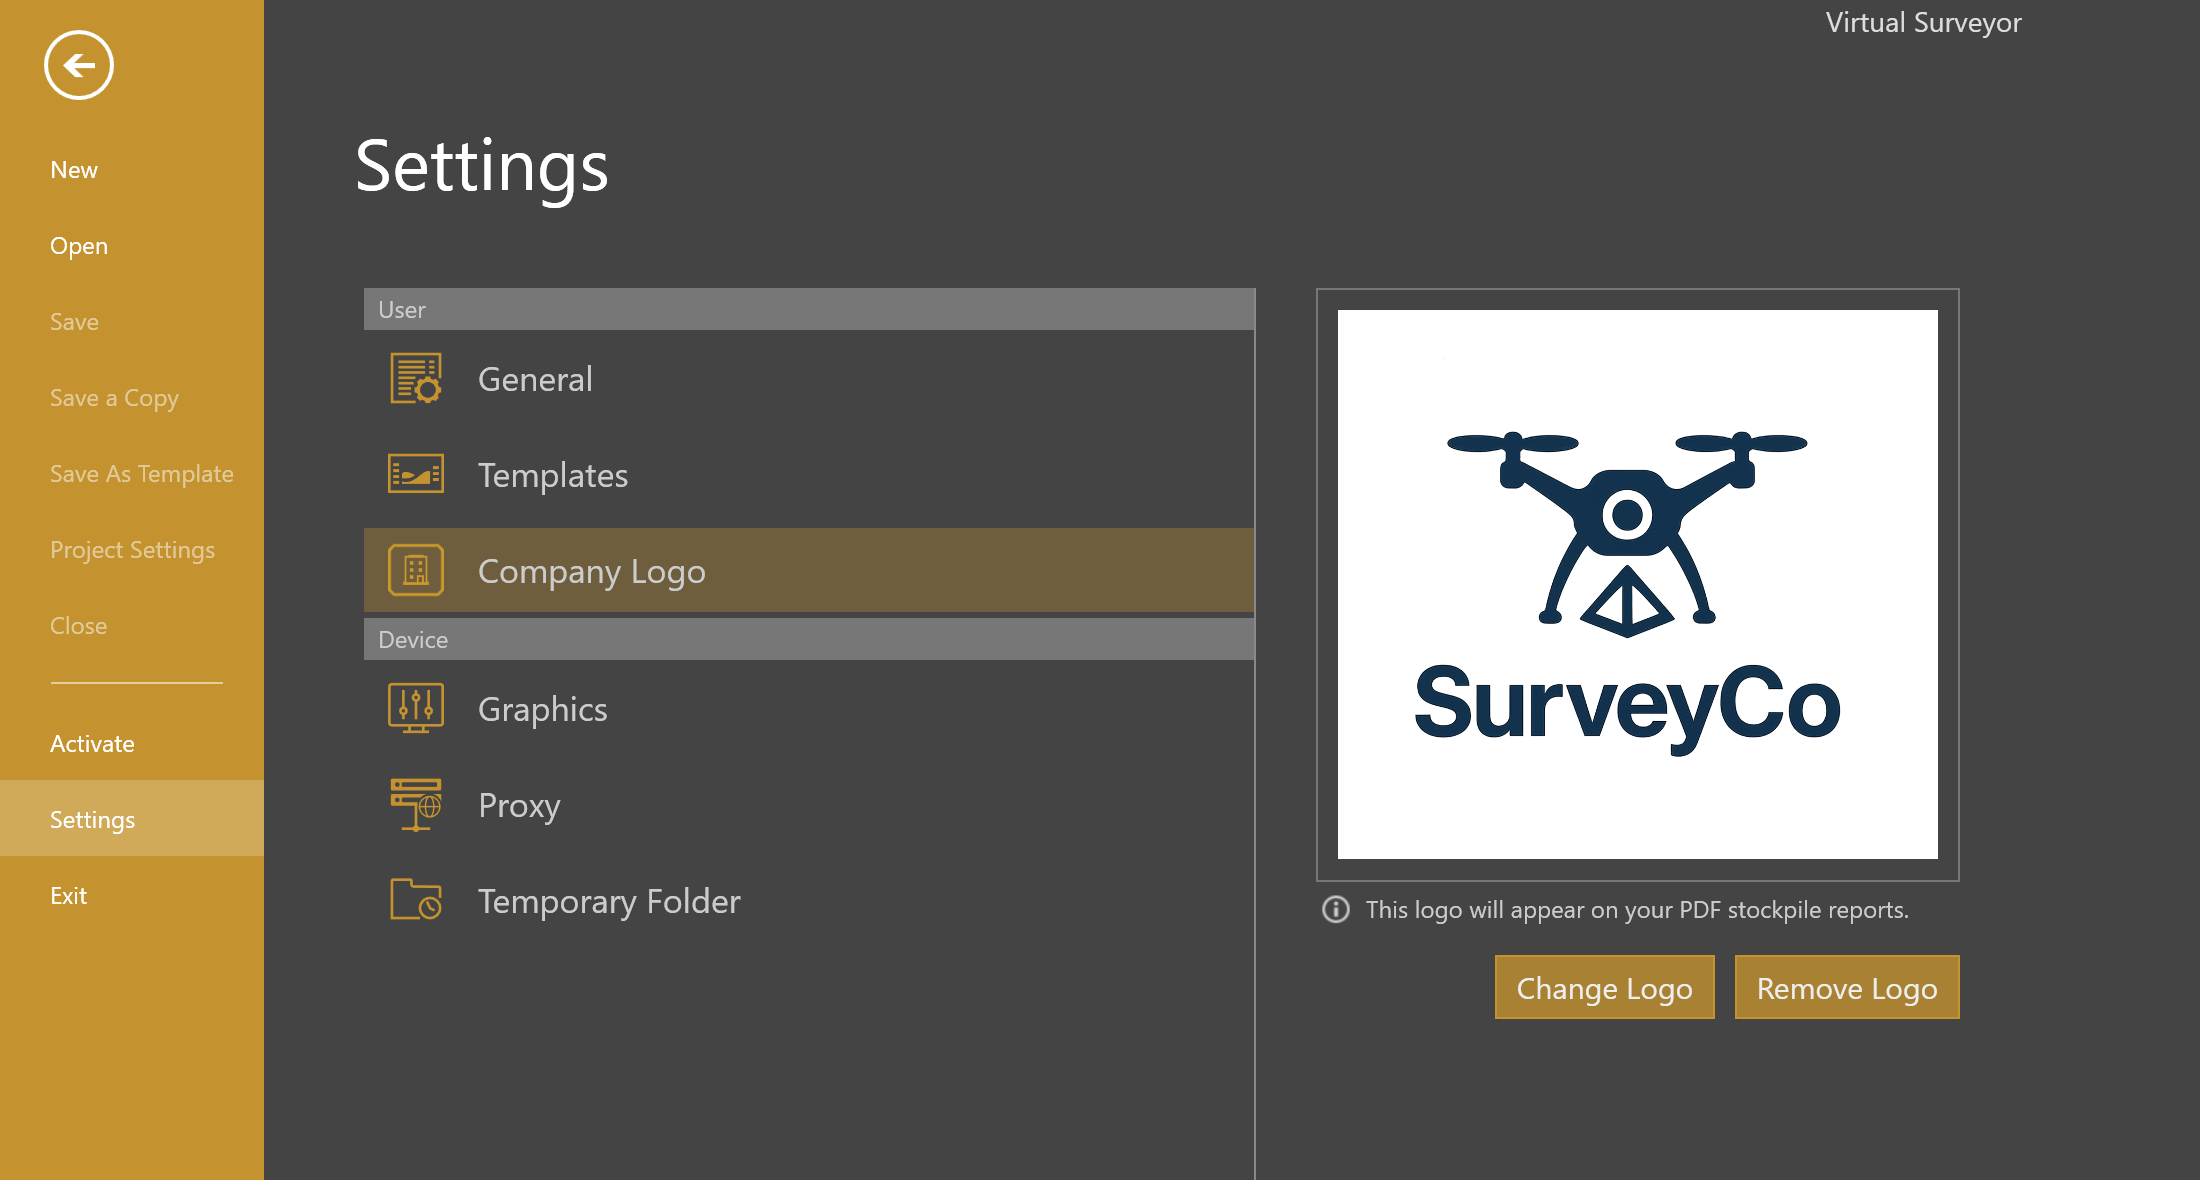Click New in the sidebar menu
Viewport: 2200px width, 1180px height.
click(74, 169)
